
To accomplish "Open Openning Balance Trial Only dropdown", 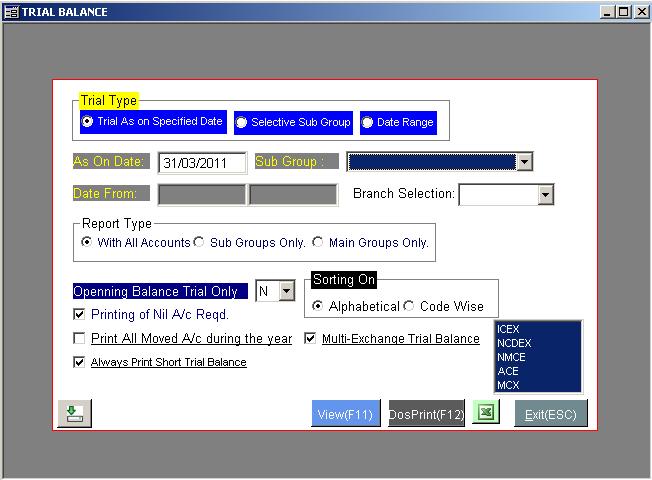I will (286, 291).
